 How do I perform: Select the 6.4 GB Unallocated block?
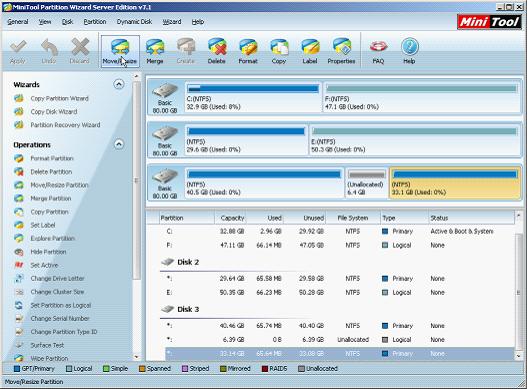pos(366,183)
